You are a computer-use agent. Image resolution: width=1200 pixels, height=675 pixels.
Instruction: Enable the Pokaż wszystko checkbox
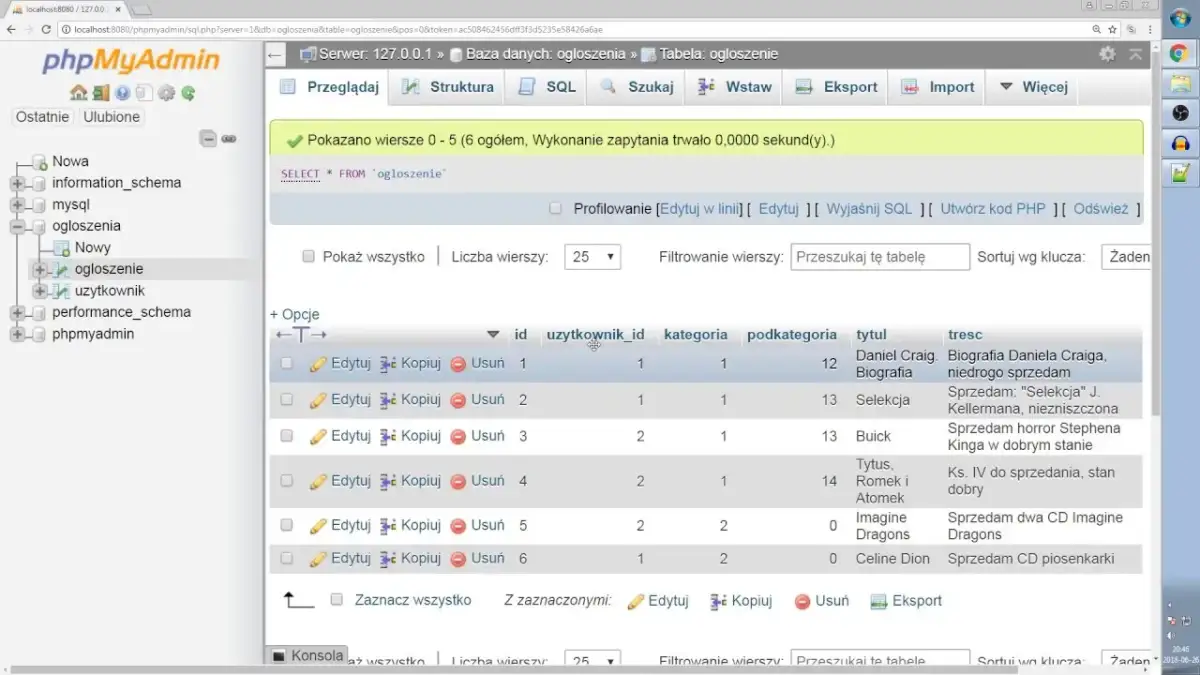point(308,256)
